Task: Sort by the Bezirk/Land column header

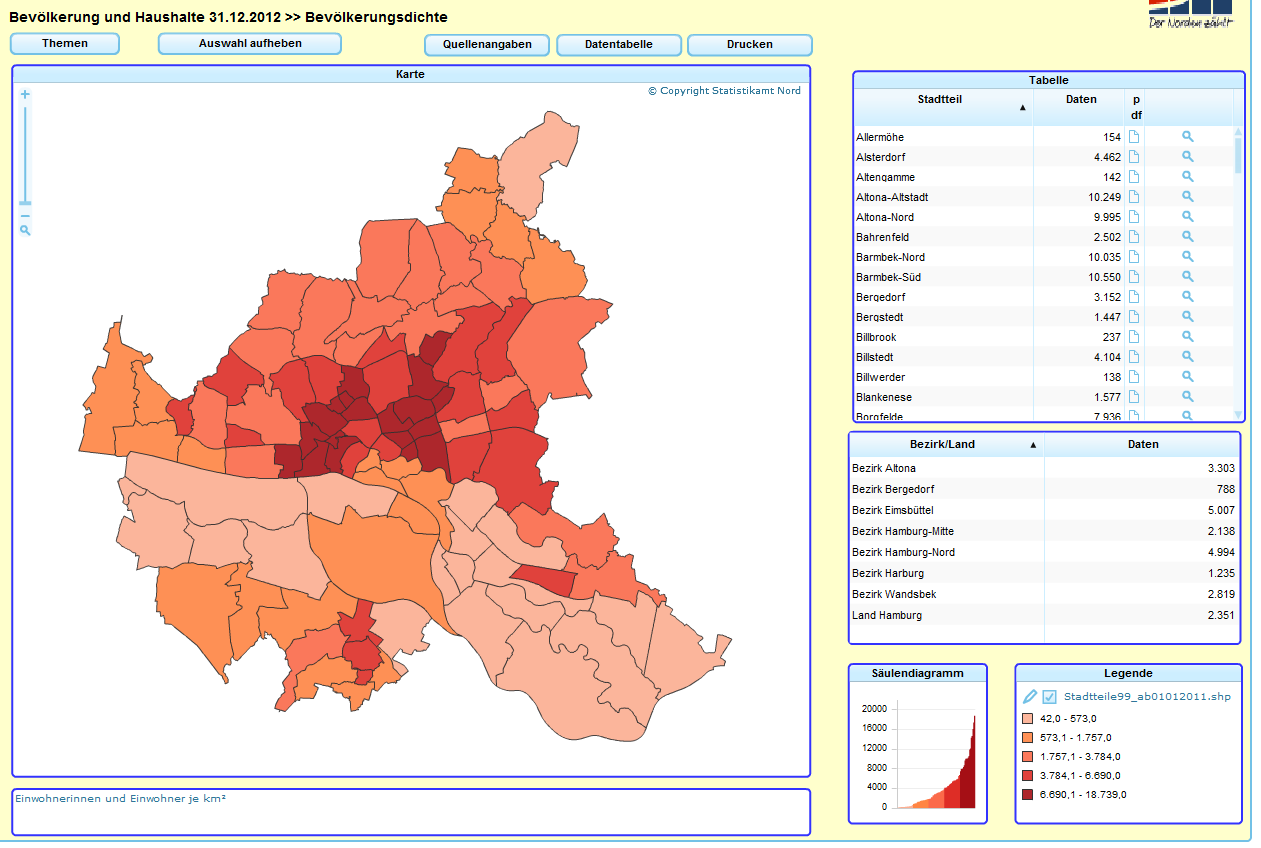Action: 944,444
